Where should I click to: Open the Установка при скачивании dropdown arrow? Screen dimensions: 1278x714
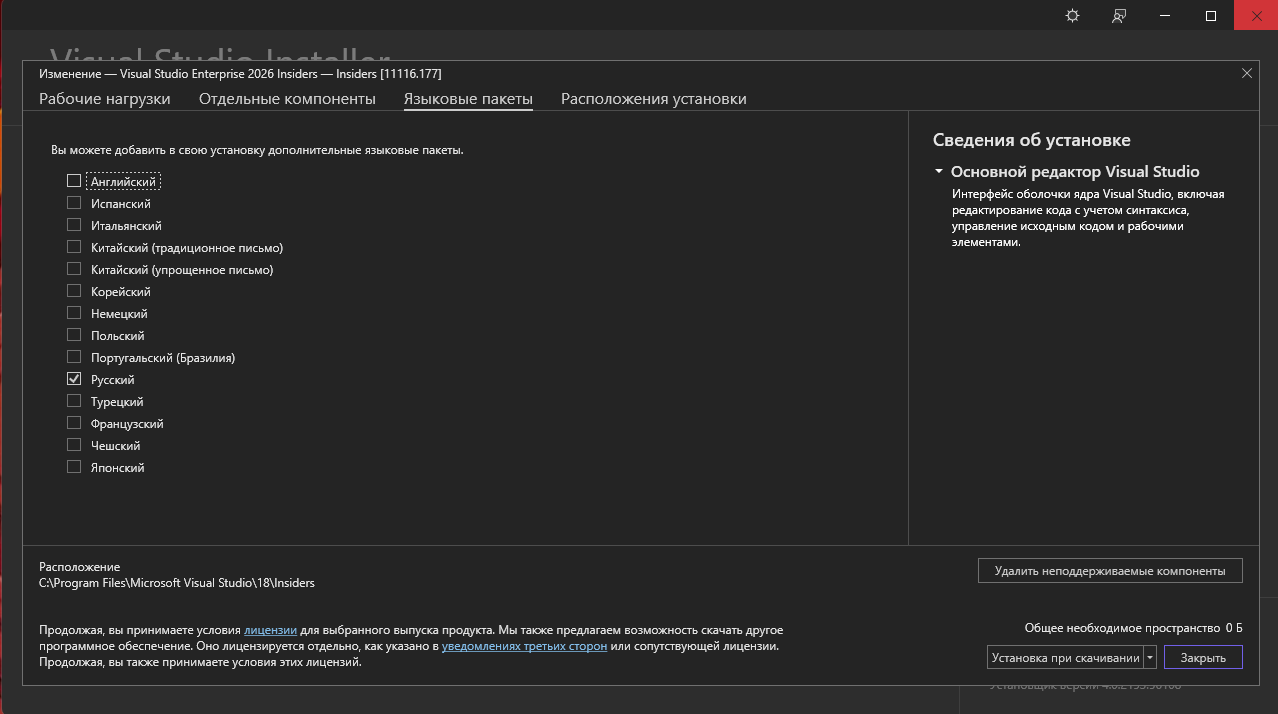coord(1150,657)
